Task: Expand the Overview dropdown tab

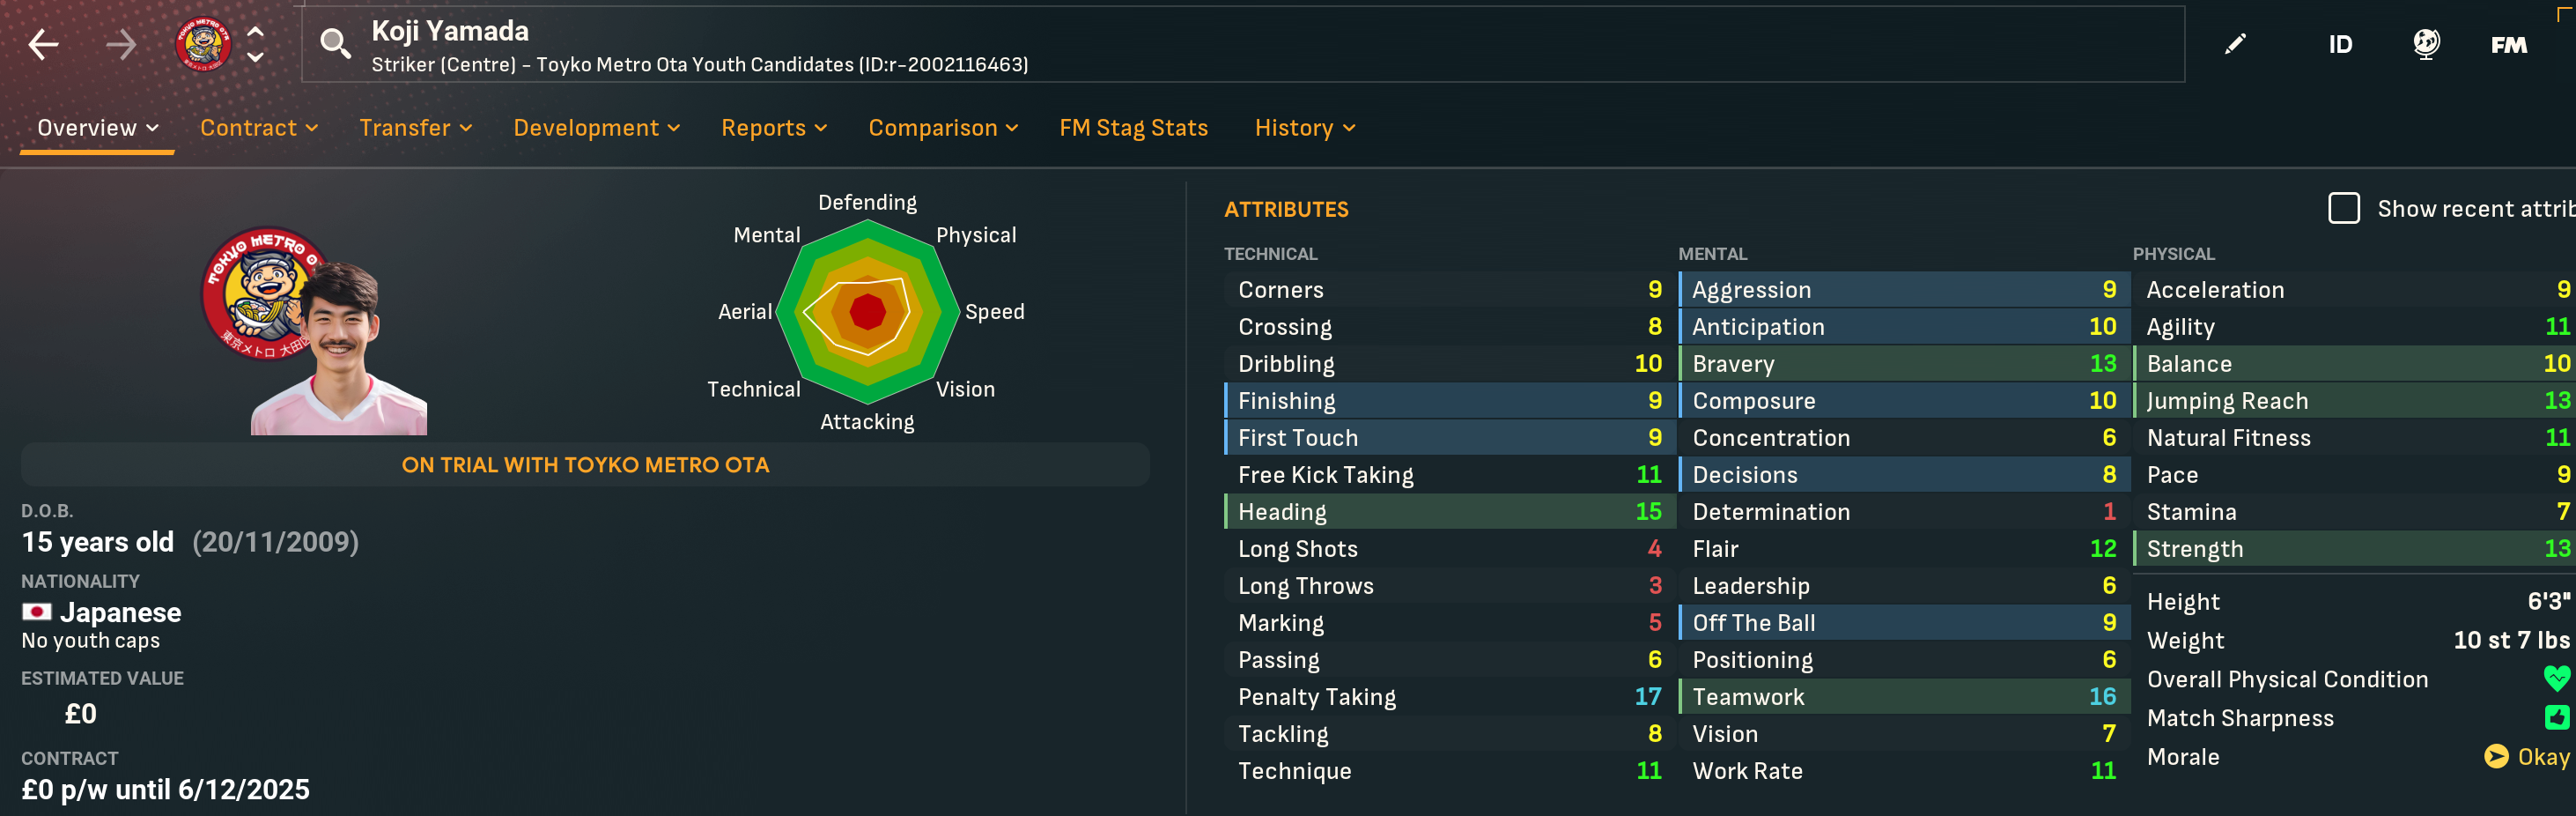Action: (98, 128)
